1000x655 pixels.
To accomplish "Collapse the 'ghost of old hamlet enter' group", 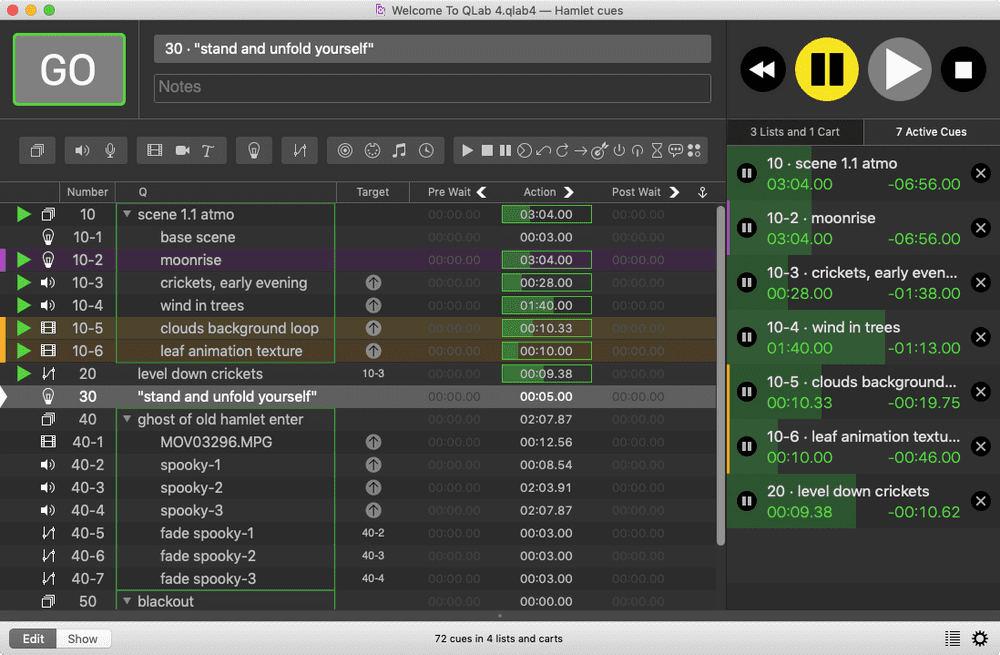I will pos(127,419).
